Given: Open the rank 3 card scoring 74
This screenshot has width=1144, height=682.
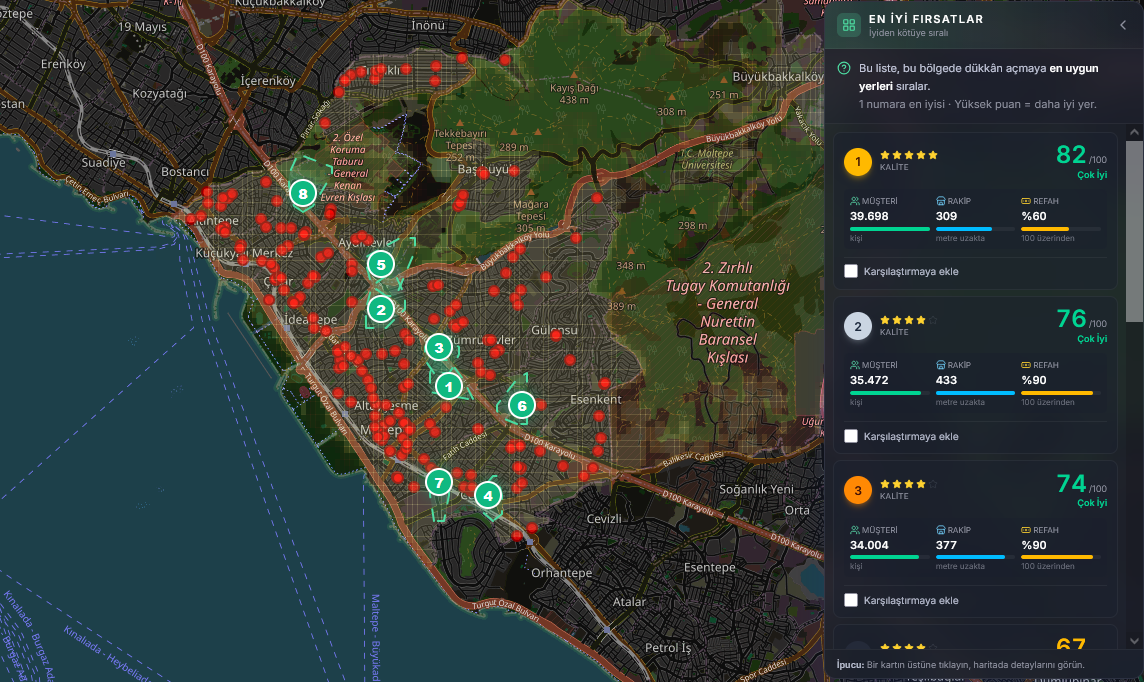Looking at the screenshot, I should tap(975, 539).
